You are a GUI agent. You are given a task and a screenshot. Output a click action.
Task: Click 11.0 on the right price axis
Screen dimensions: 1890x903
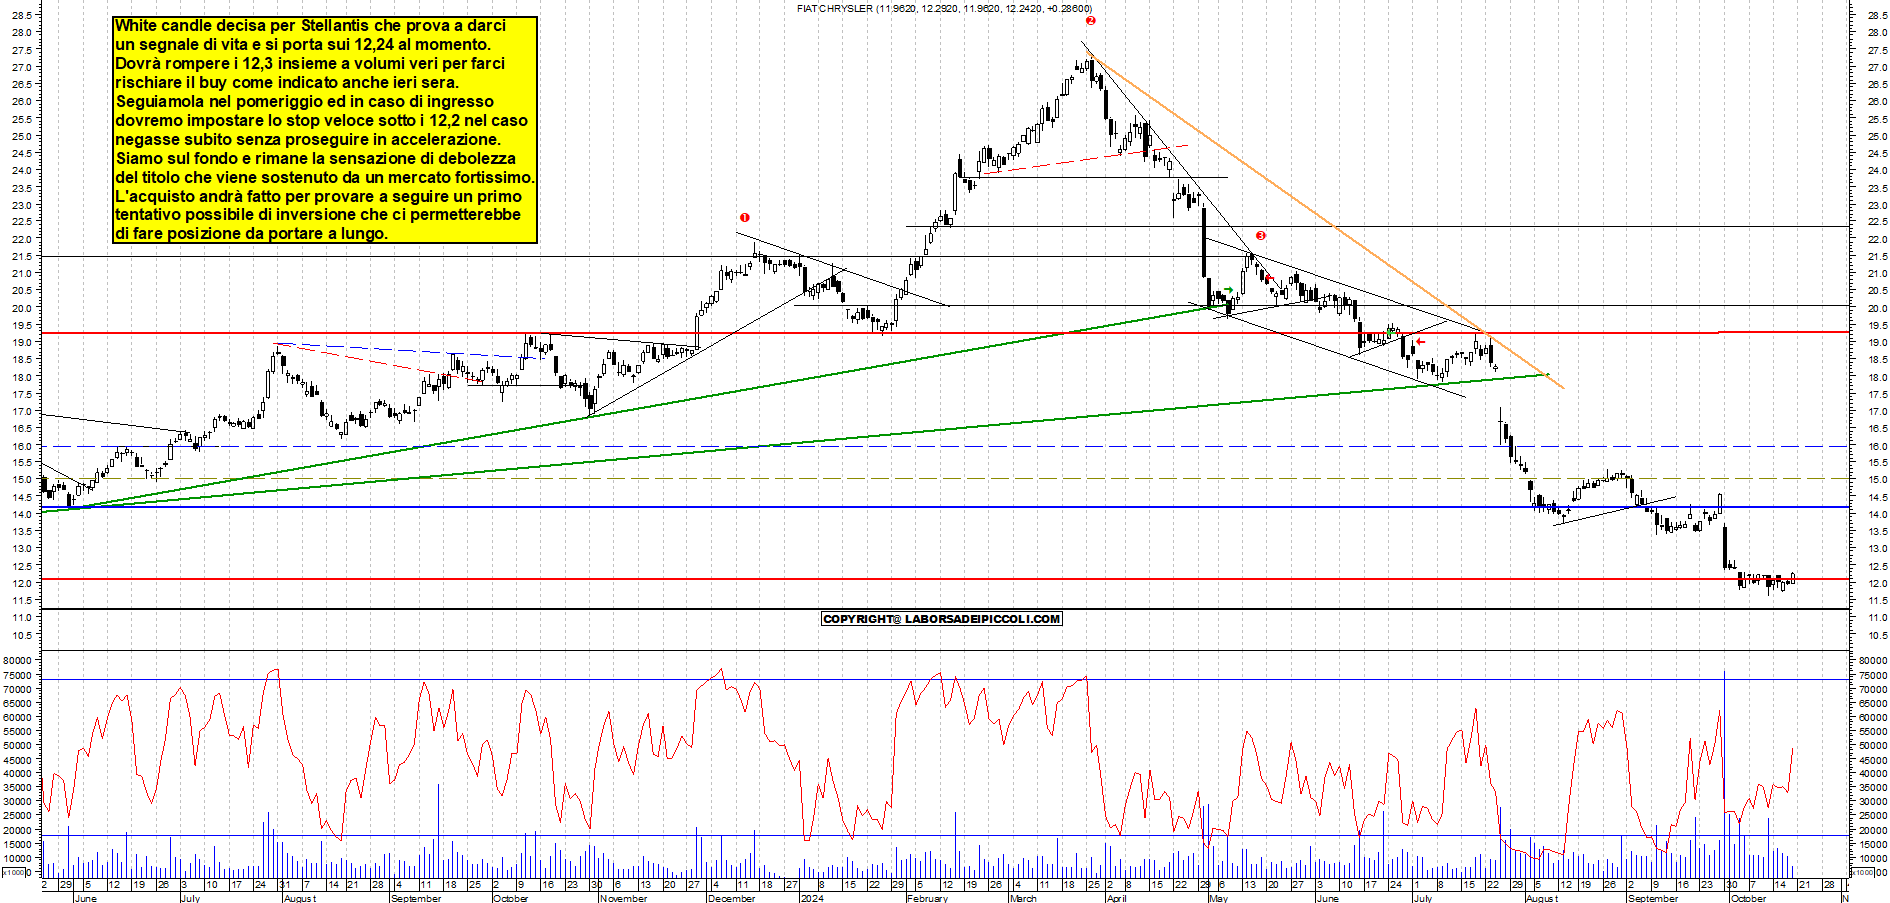(1877, 618)
